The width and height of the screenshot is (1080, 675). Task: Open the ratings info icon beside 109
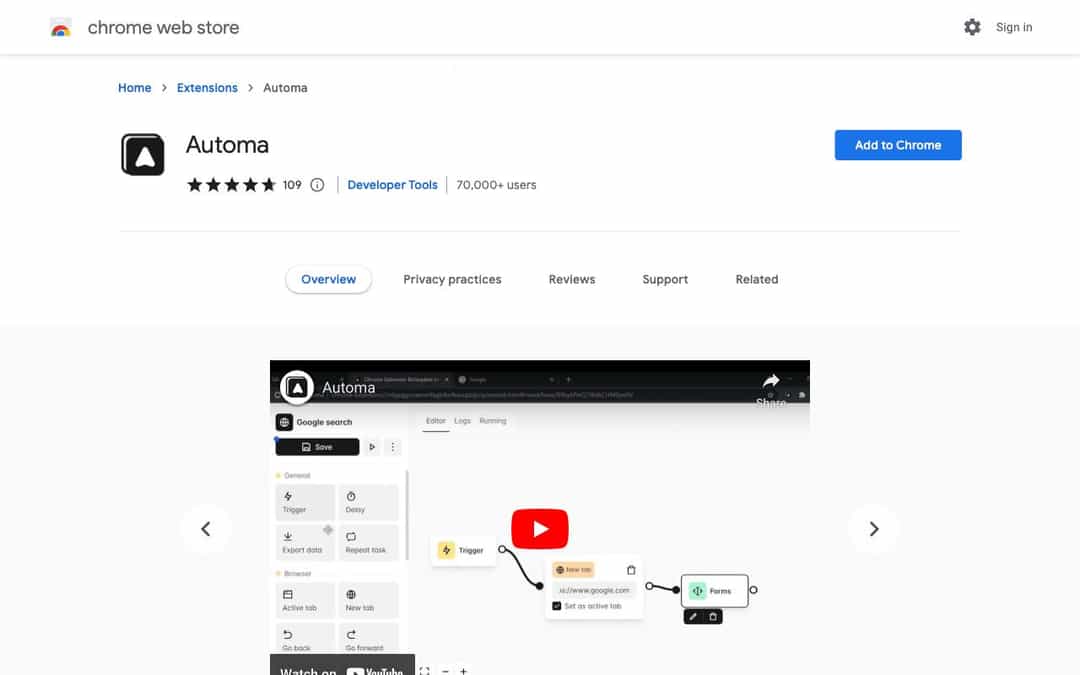[317, 185]
